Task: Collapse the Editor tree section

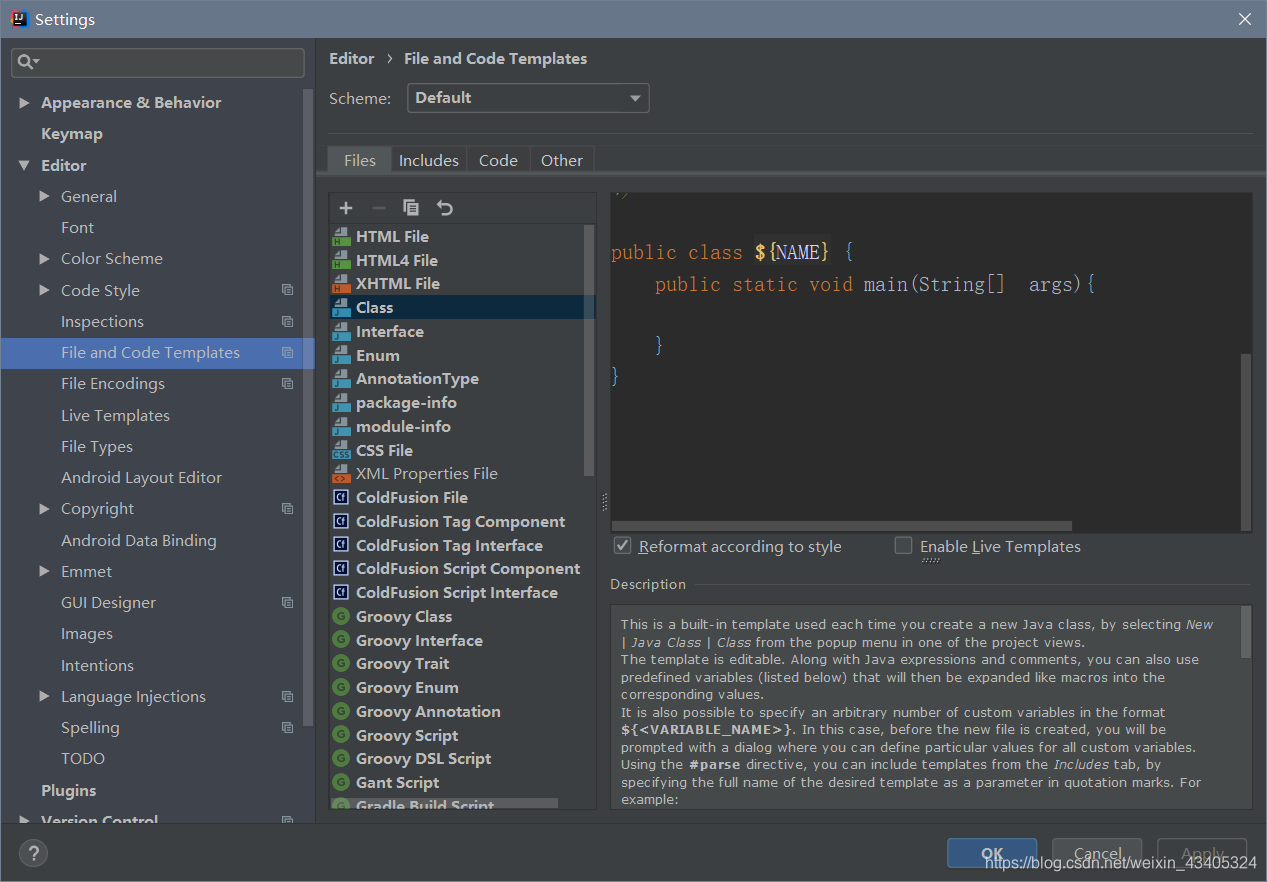Action: click(24, 166)
